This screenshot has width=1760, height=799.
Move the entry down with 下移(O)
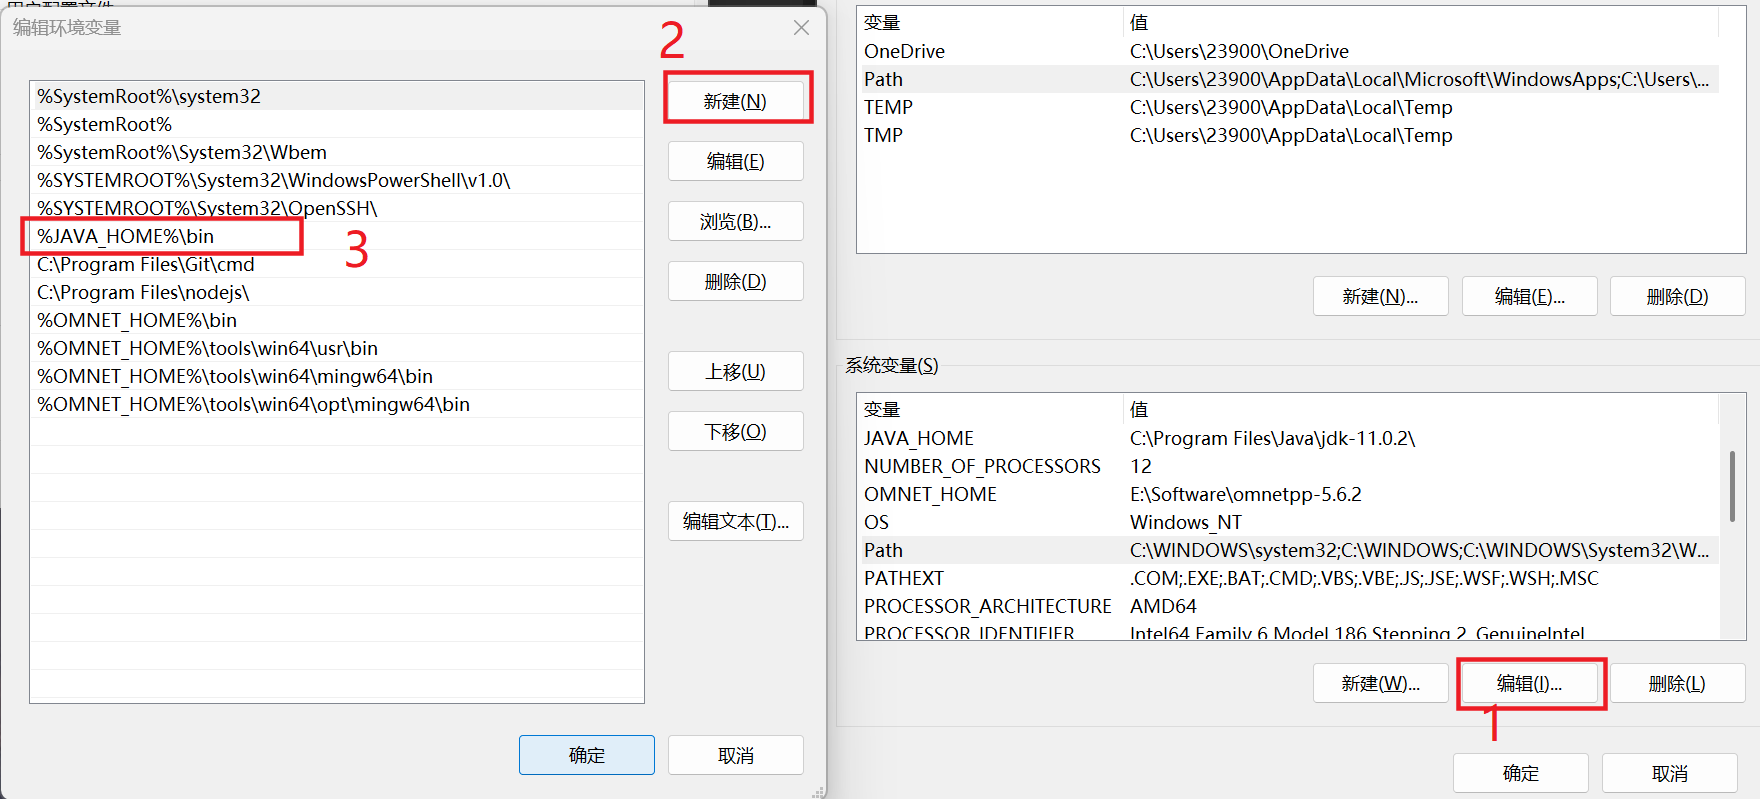click(x=735, y=431)
